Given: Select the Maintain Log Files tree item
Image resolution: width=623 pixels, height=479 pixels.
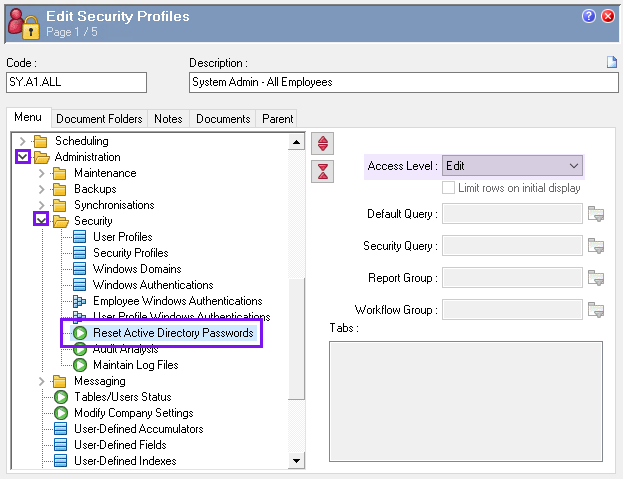Looking at the screenshot, I should click(x=135, y=365).
